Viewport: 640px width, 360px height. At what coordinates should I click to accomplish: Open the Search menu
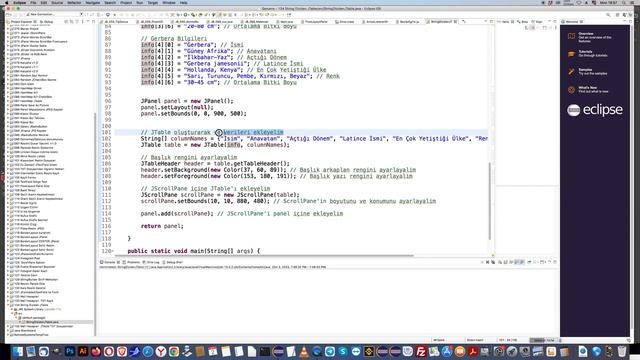(x=110, y=2)
